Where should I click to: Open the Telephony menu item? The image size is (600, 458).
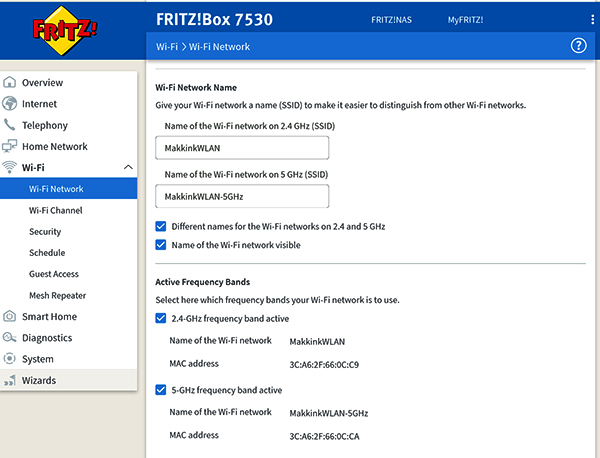[x=45, y=125]
